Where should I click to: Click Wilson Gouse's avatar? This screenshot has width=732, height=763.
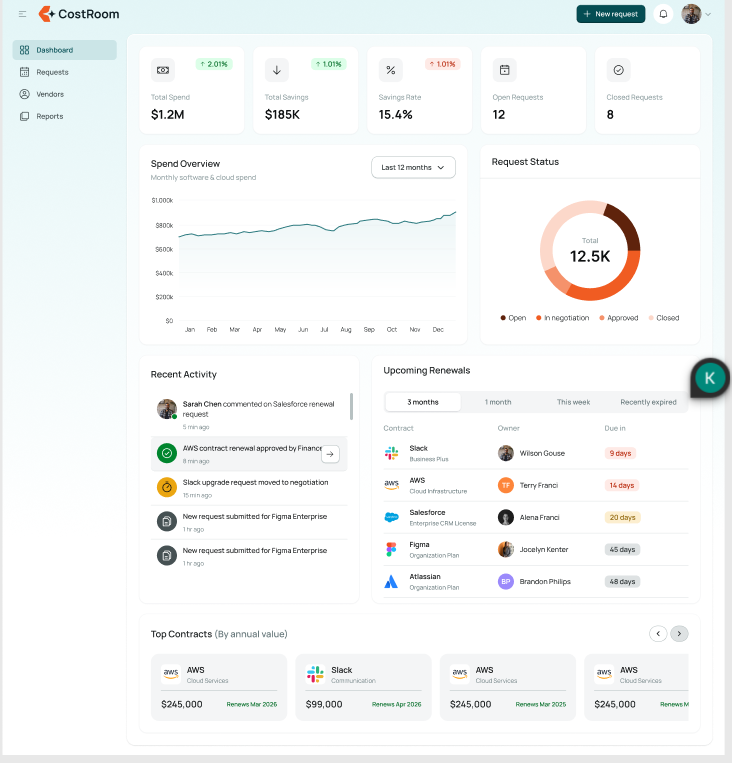(506, 453)
